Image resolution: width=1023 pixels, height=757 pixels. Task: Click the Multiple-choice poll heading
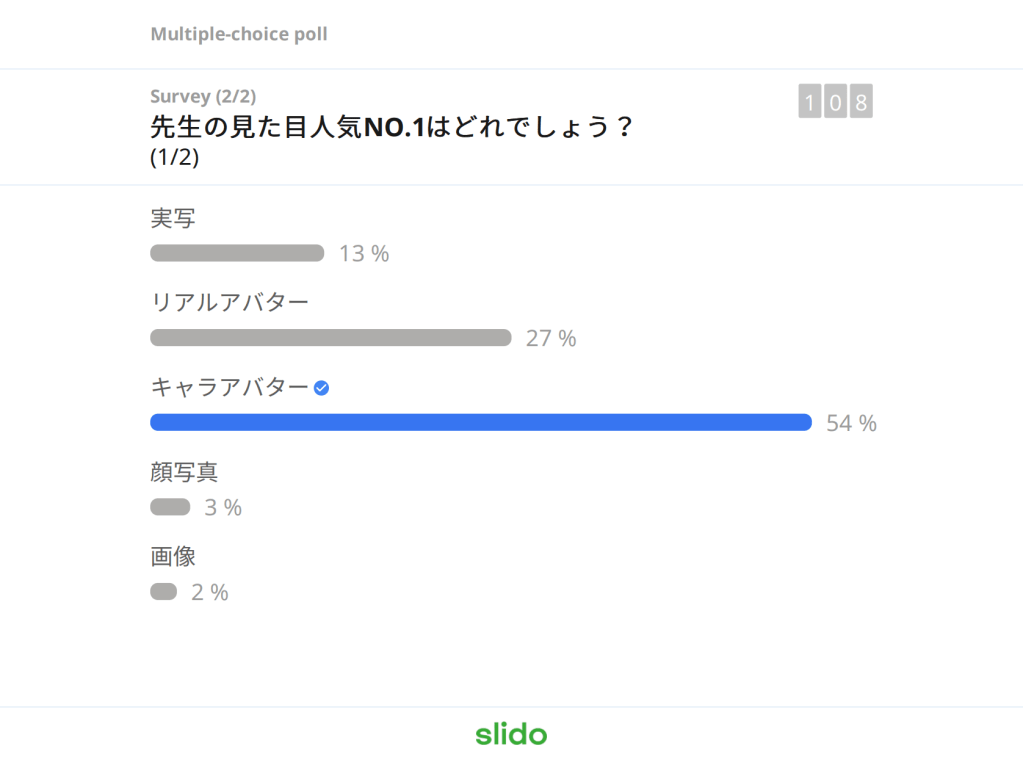239,34
